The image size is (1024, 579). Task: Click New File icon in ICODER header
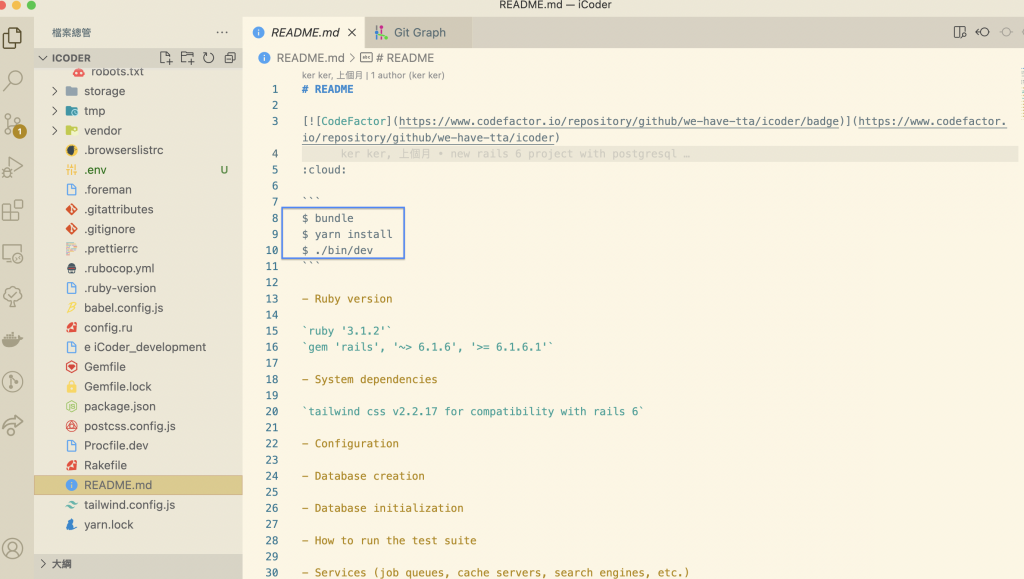pos(166,58)
